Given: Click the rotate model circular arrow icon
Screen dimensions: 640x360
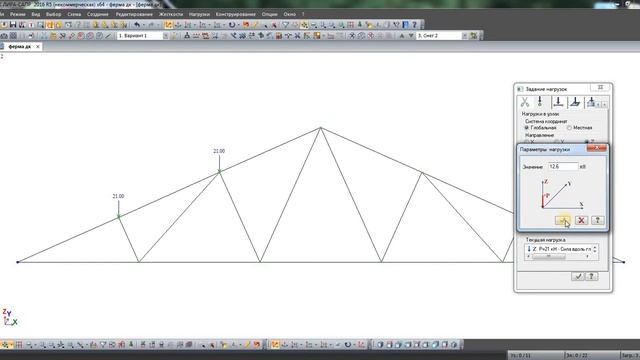Looking at the screenshot, I should 232,25.
